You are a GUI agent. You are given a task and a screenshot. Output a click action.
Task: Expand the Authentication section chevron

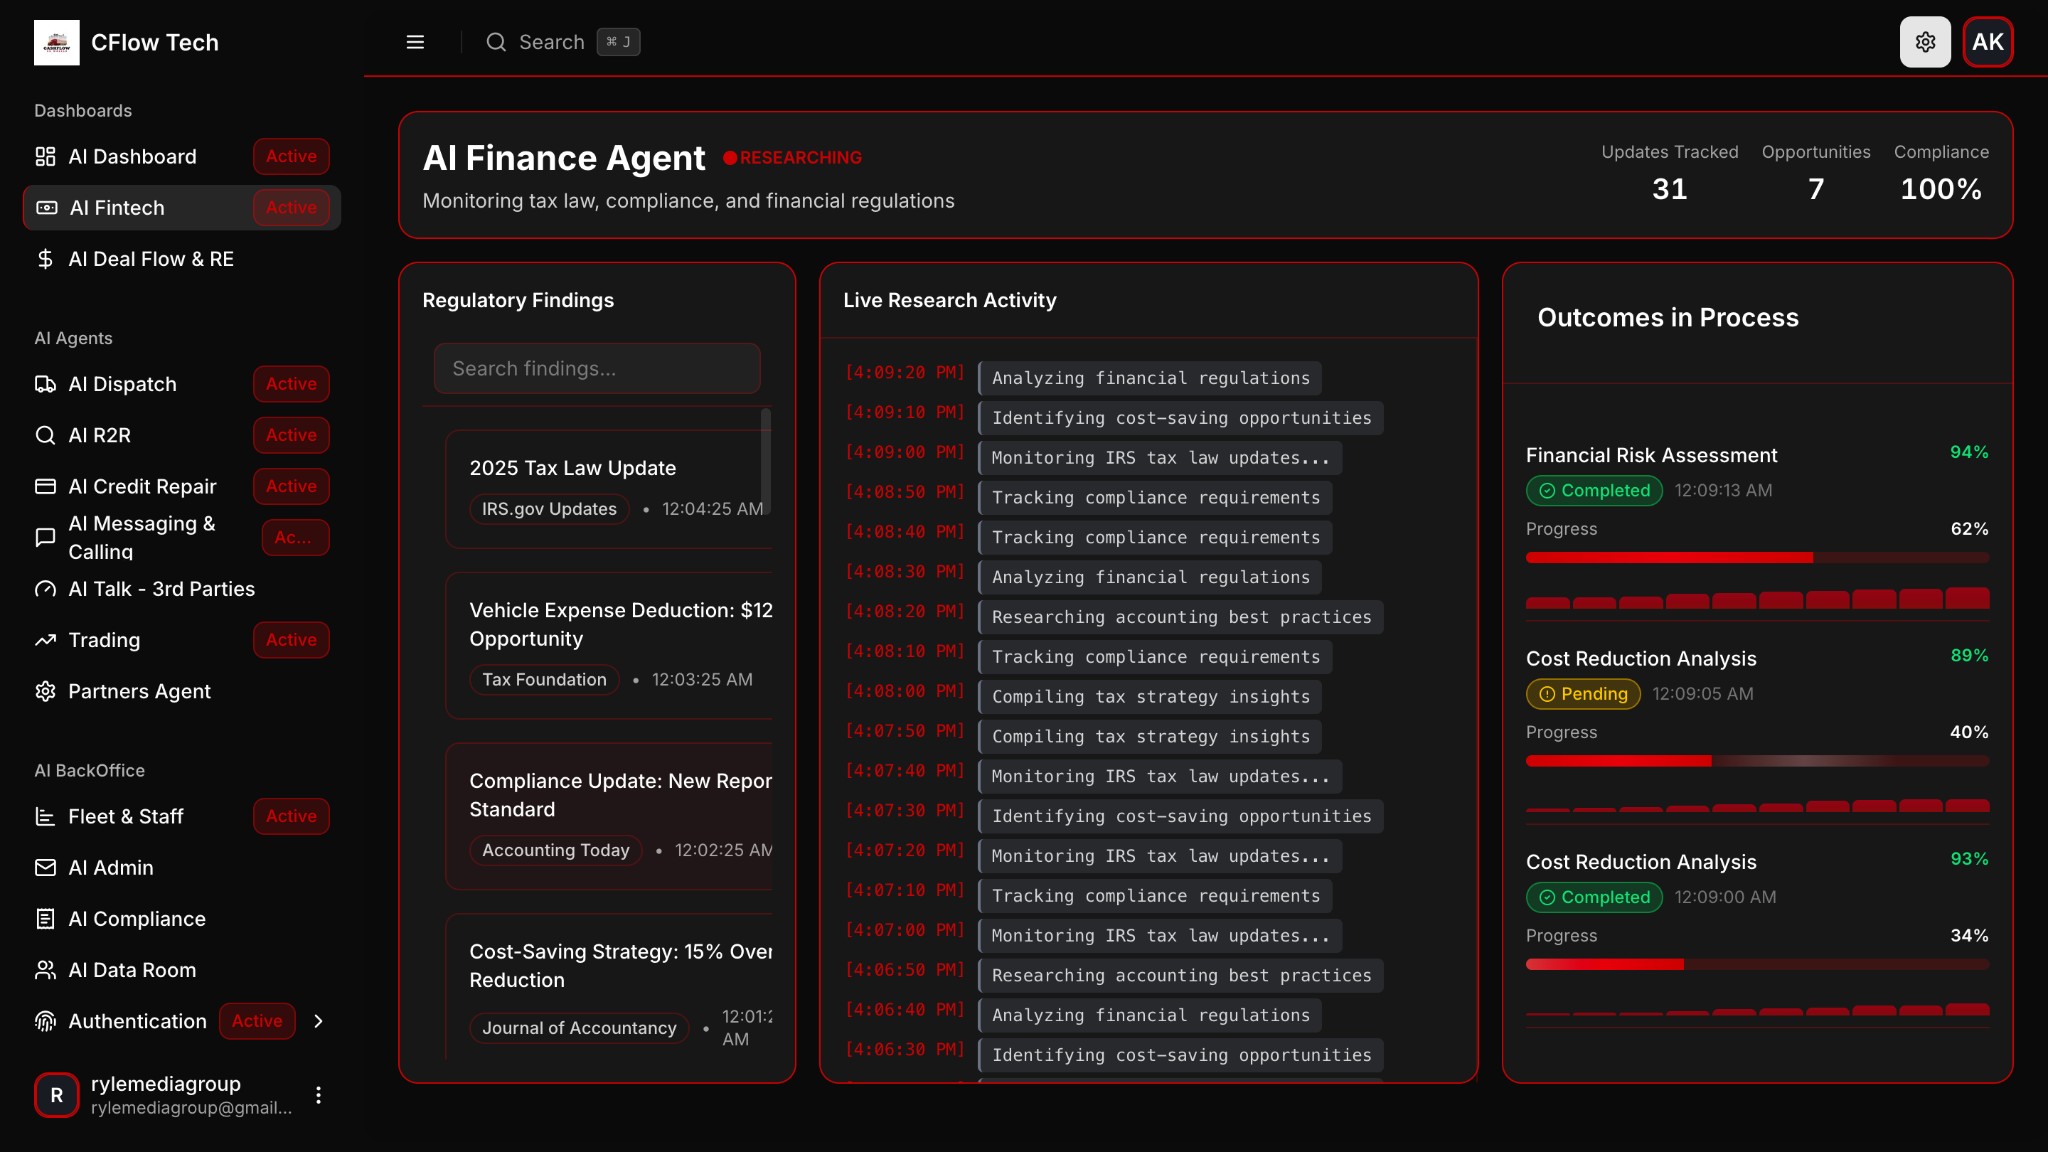click(x=318, y=1021)
